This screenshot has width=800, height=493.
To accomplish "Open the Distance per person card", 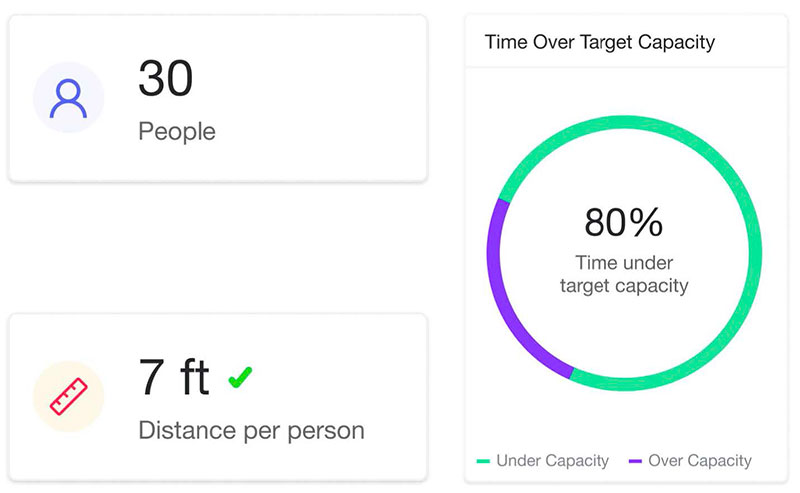I will point(218,397).
